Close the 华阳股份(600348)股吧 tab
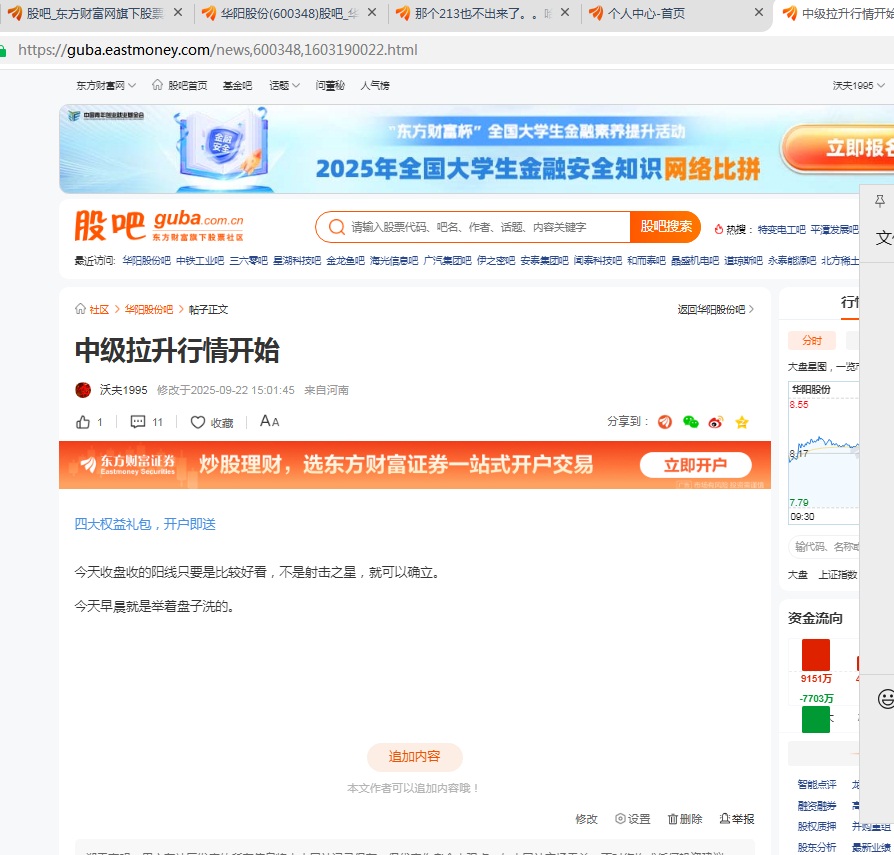 pyautogui.click(x=372, y=13)
